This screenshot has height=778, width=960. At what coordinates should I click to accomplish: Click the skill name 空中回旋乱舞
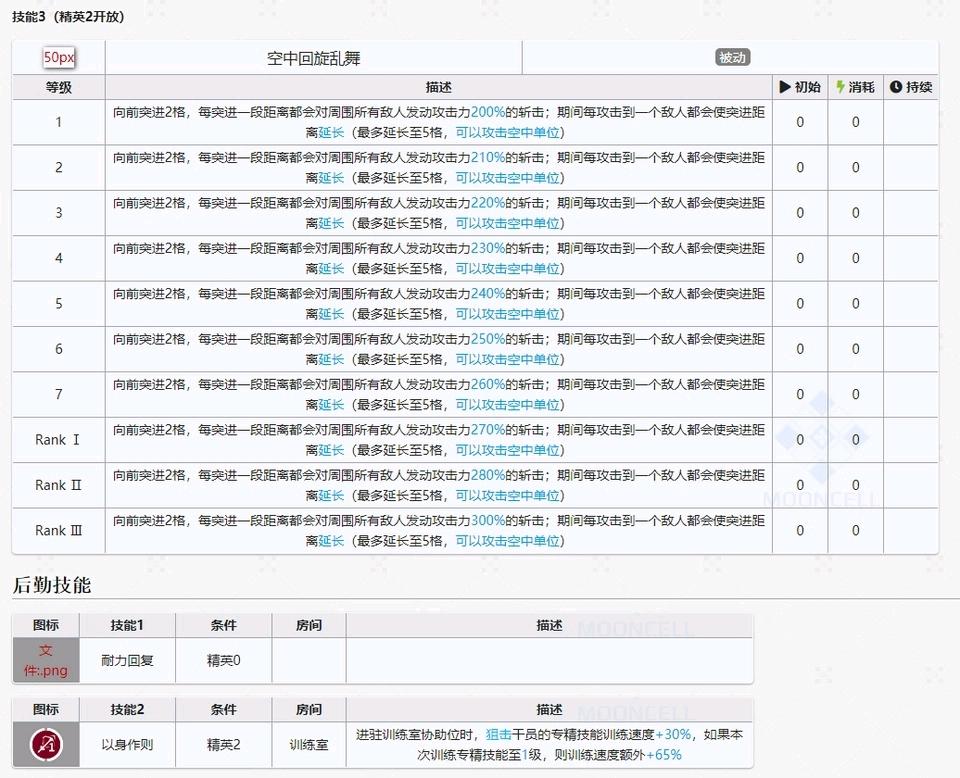[313, 58]
